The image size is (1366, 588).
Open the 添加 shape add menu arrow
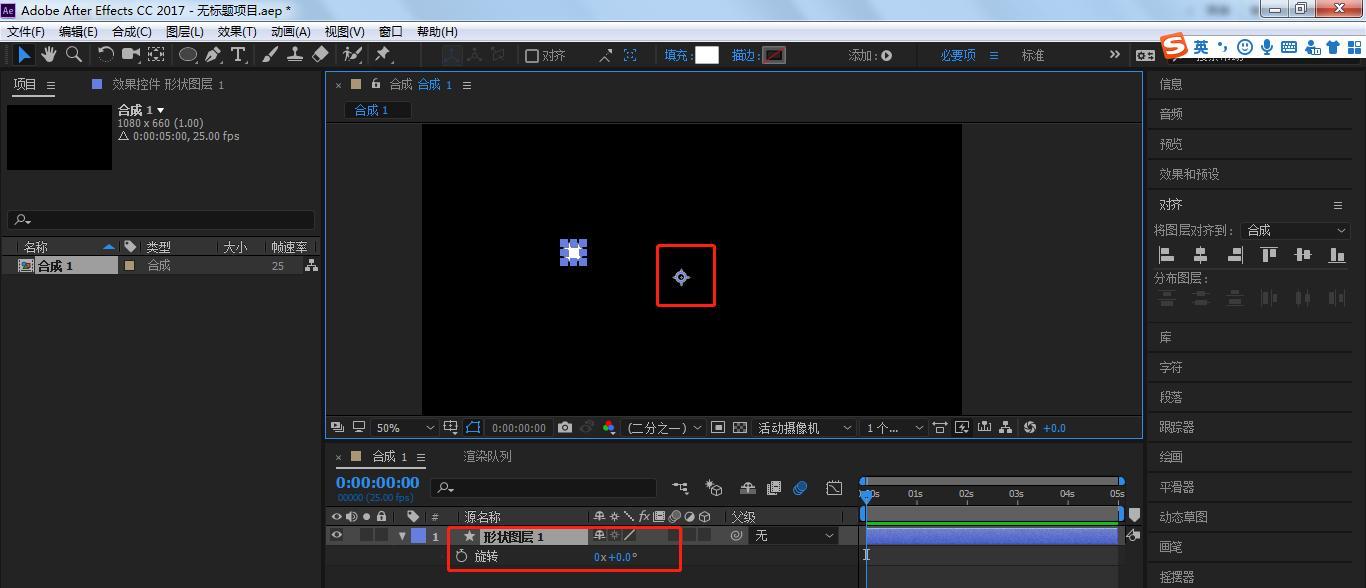tap(886, 56)
